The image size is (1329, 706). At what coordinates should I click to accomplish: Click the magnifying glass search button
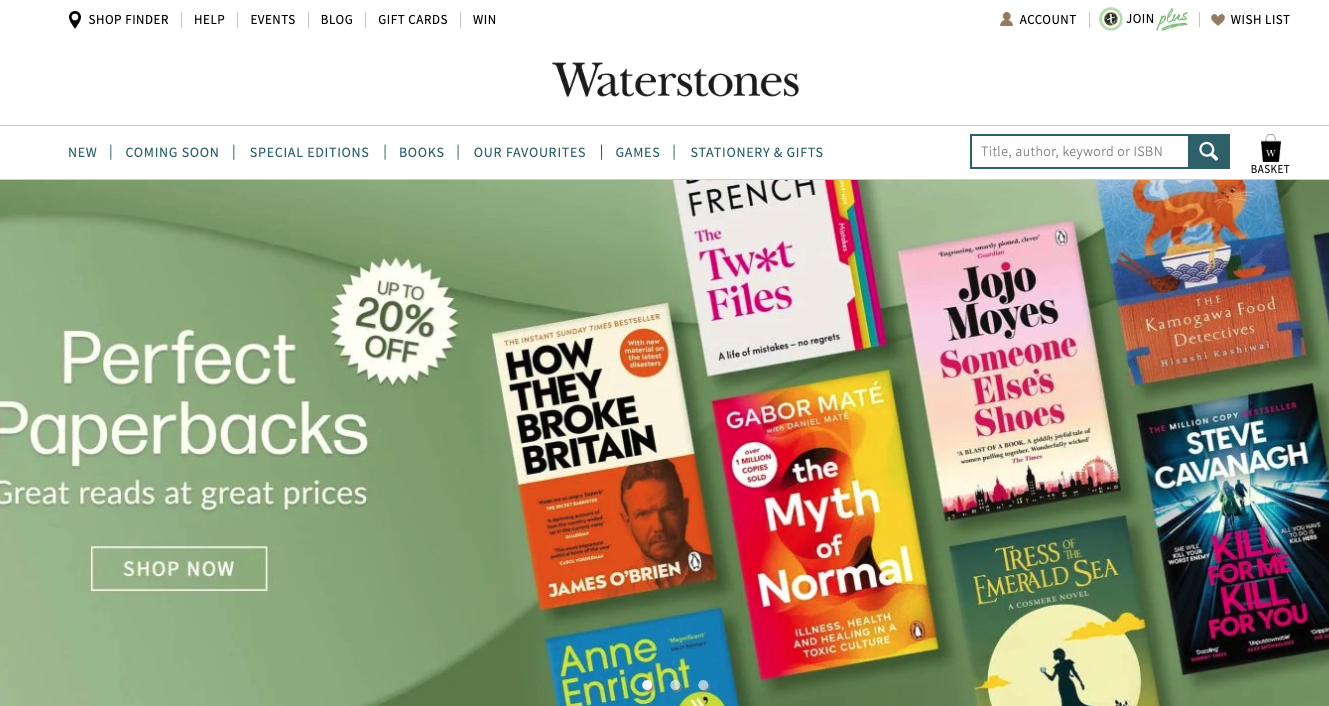pos(1209,151)
